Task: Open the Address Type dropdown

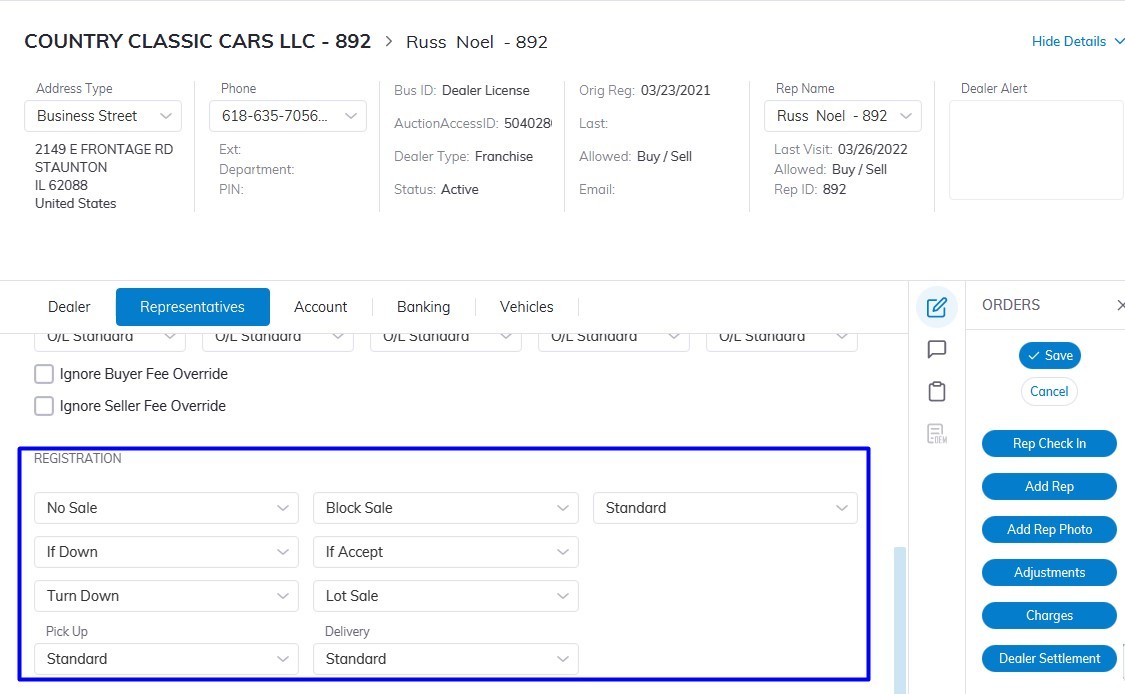Action: tap(103, 116)
